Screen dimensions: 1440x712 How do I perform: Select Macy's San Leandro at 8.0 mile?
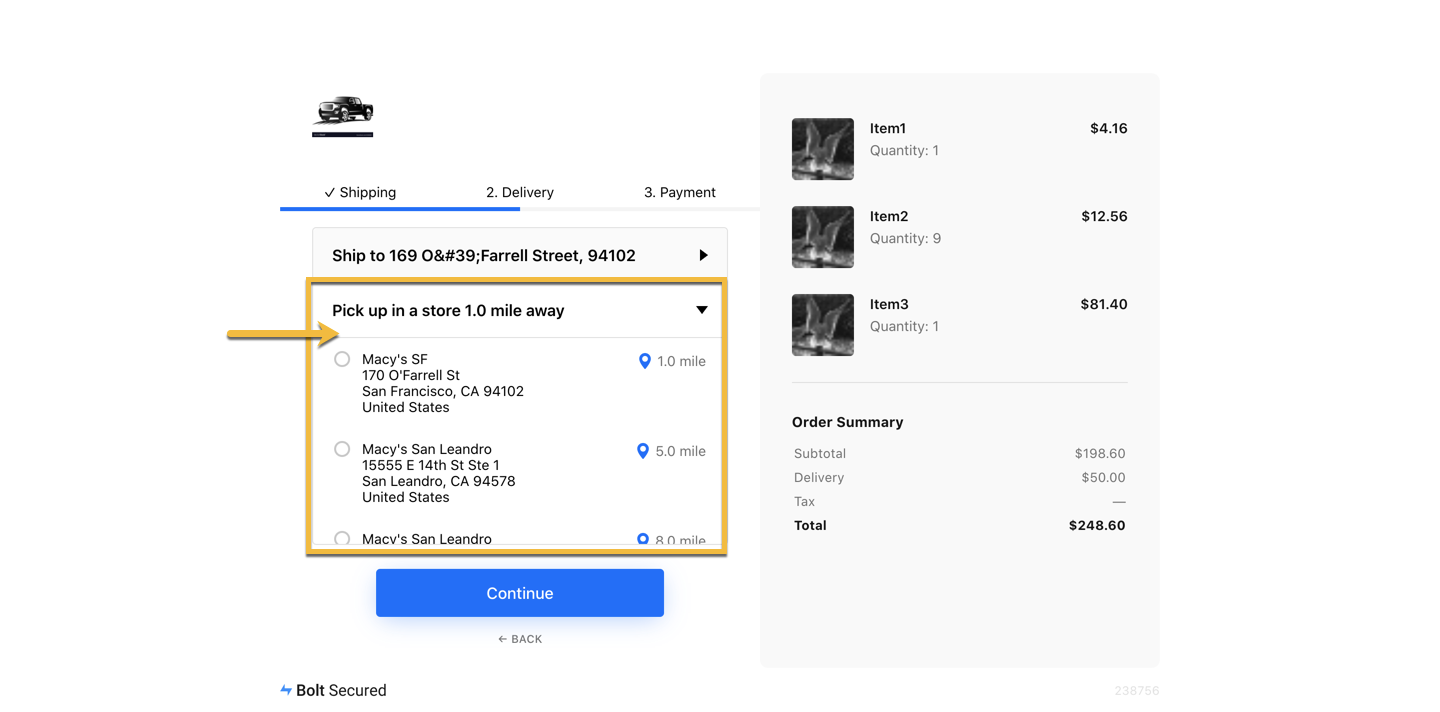(x=342, y=538)
